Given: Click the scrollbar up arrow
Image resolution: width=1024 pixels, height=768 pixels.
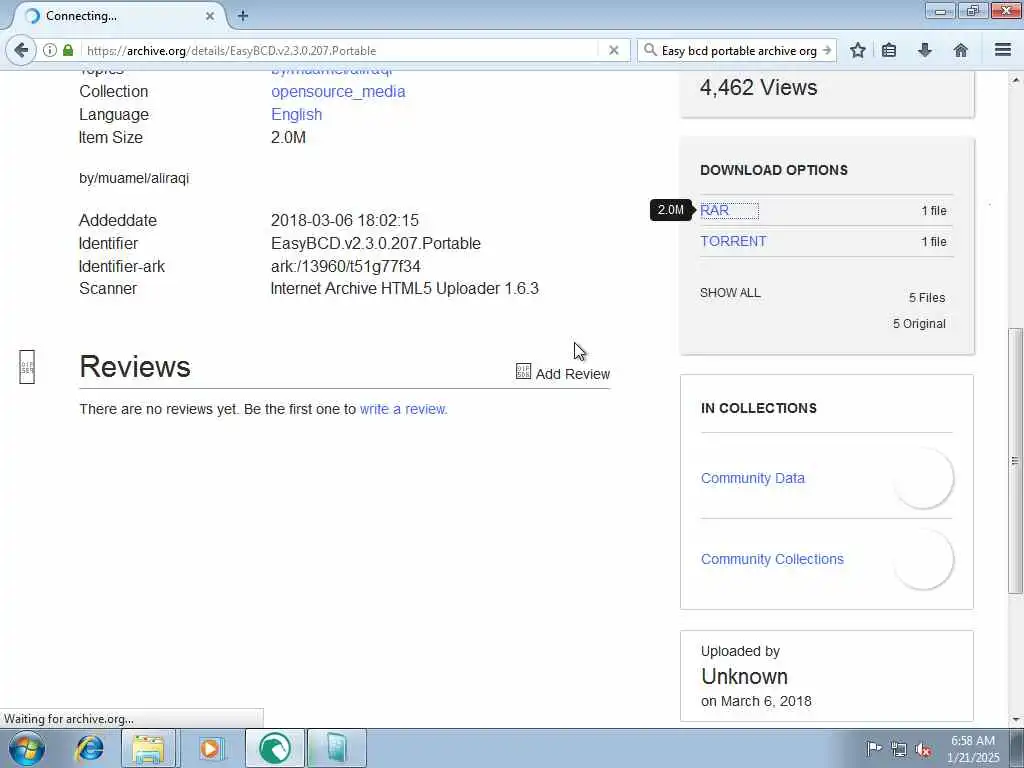Looking at the screenshot, I should pos(1015,80).
